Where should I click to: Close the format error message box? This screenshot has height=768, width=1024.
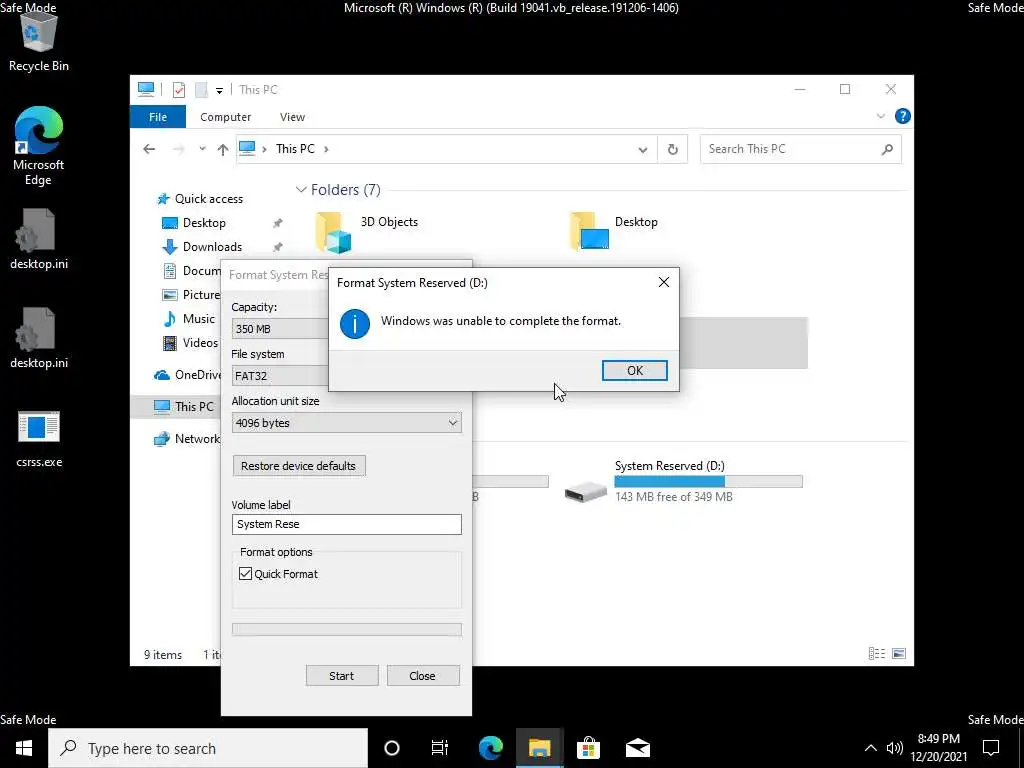(664, 282)
